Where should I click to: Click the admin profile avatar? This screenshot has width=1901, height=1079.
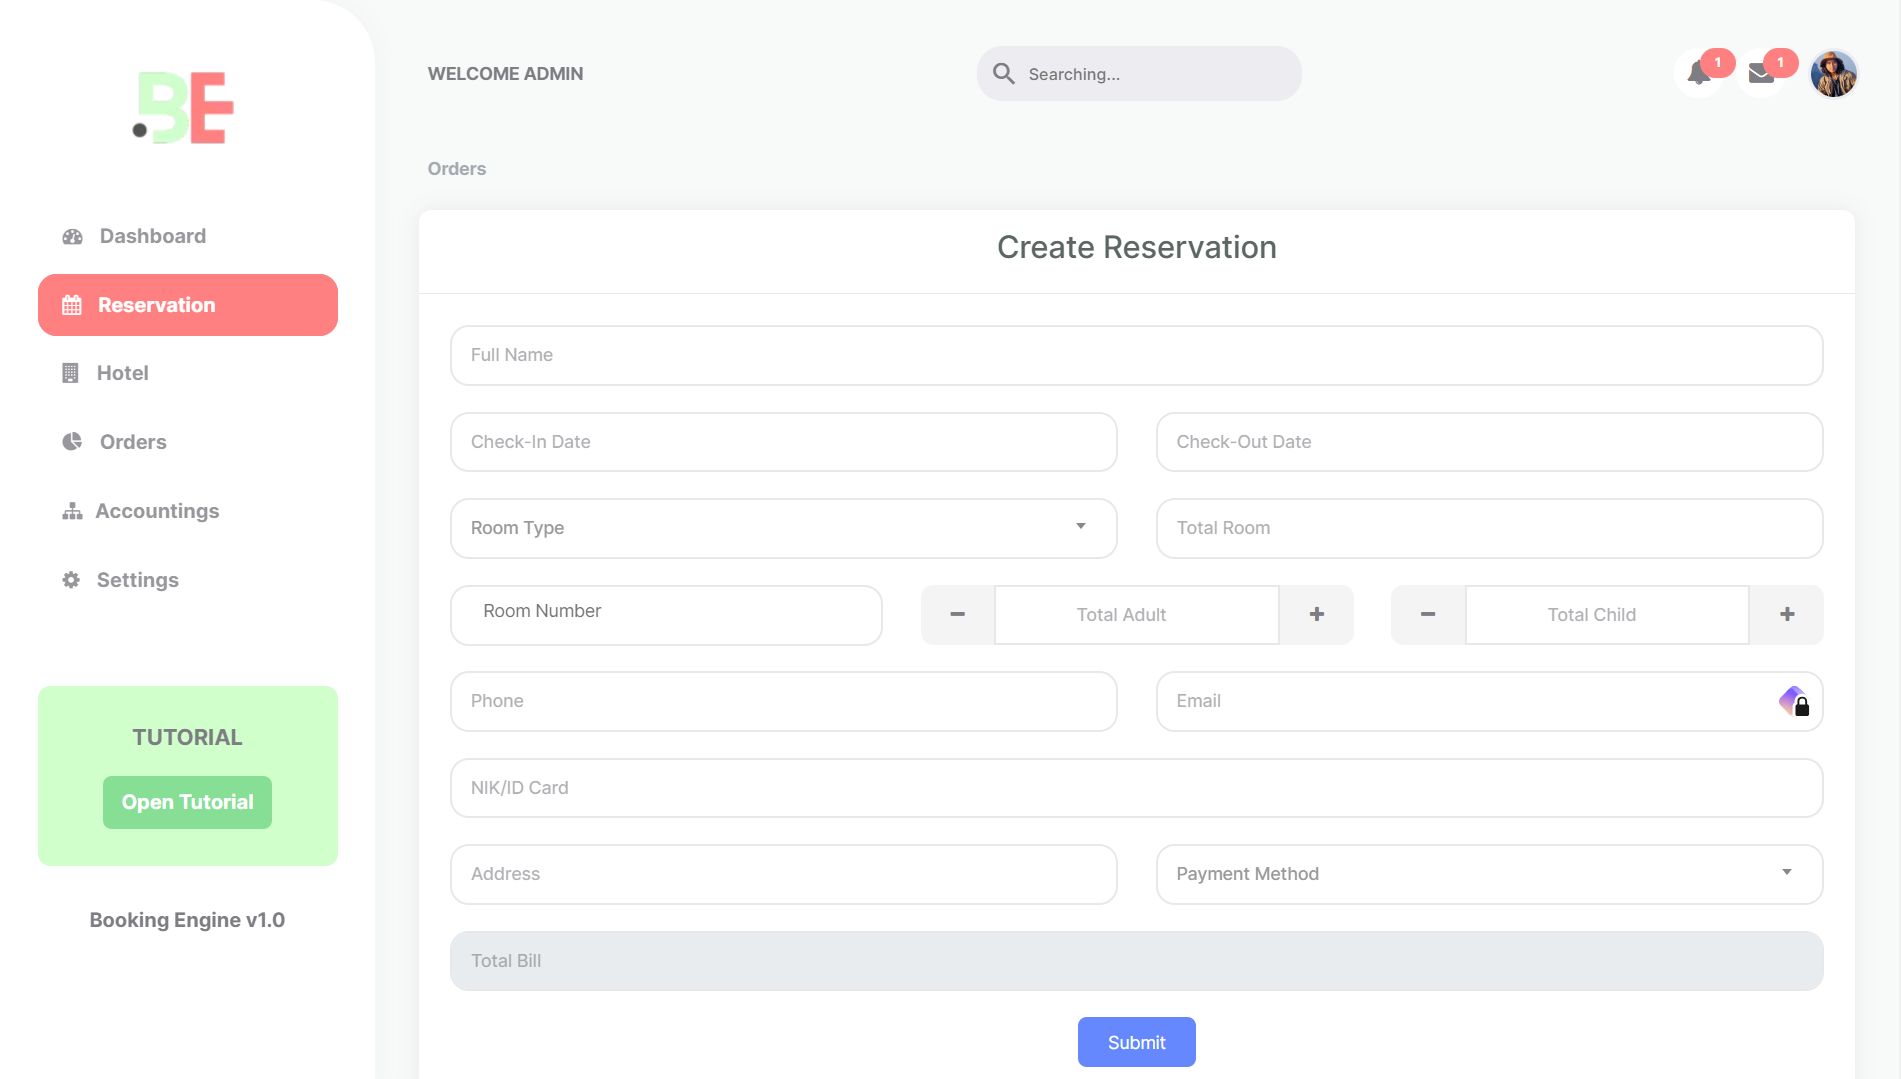(x=1833, y=72)
